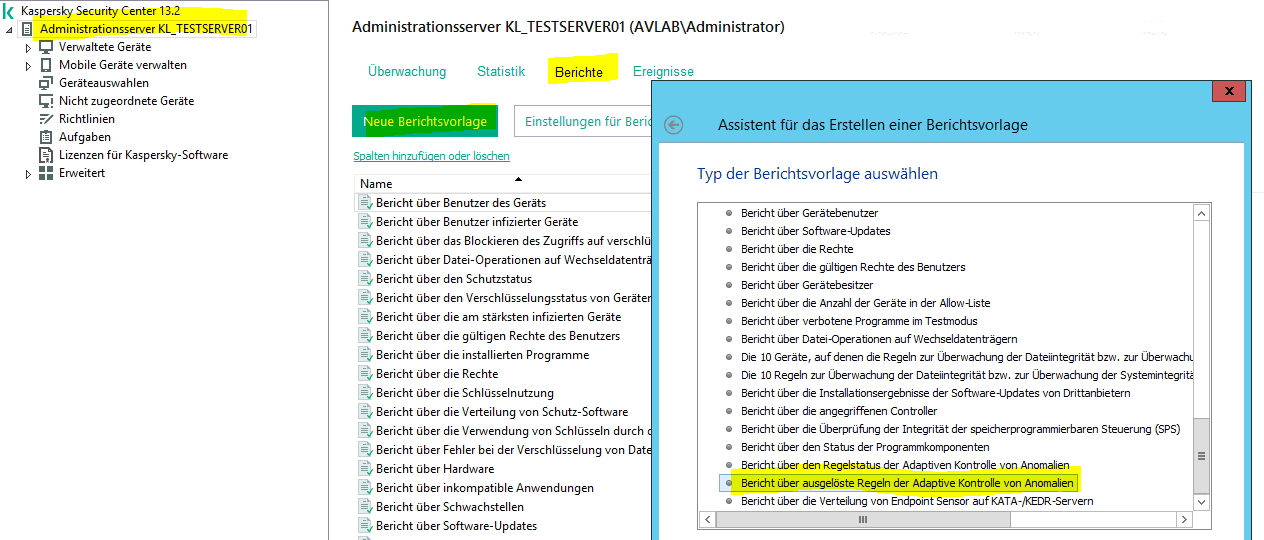This screenshot has height=540, width=1264.
Task: Select Bericht über den Status der Programmkomponenten
Action: 865,447
